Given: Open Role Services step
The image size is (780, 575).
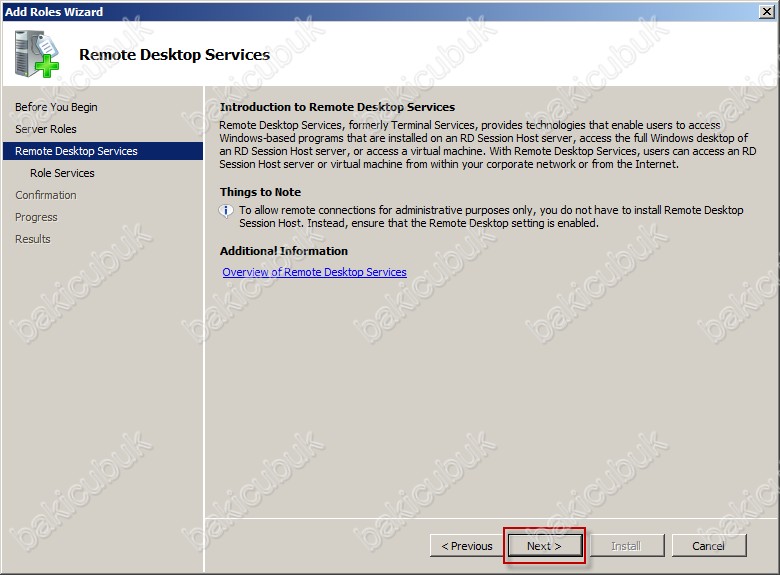Looking at the screenshot, I should 62,173.
